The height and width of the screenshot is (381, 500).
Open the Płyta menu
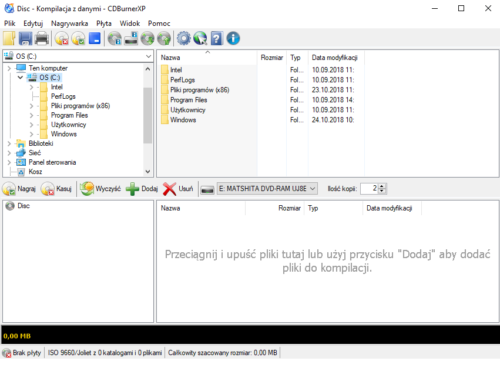pos(104,23)
